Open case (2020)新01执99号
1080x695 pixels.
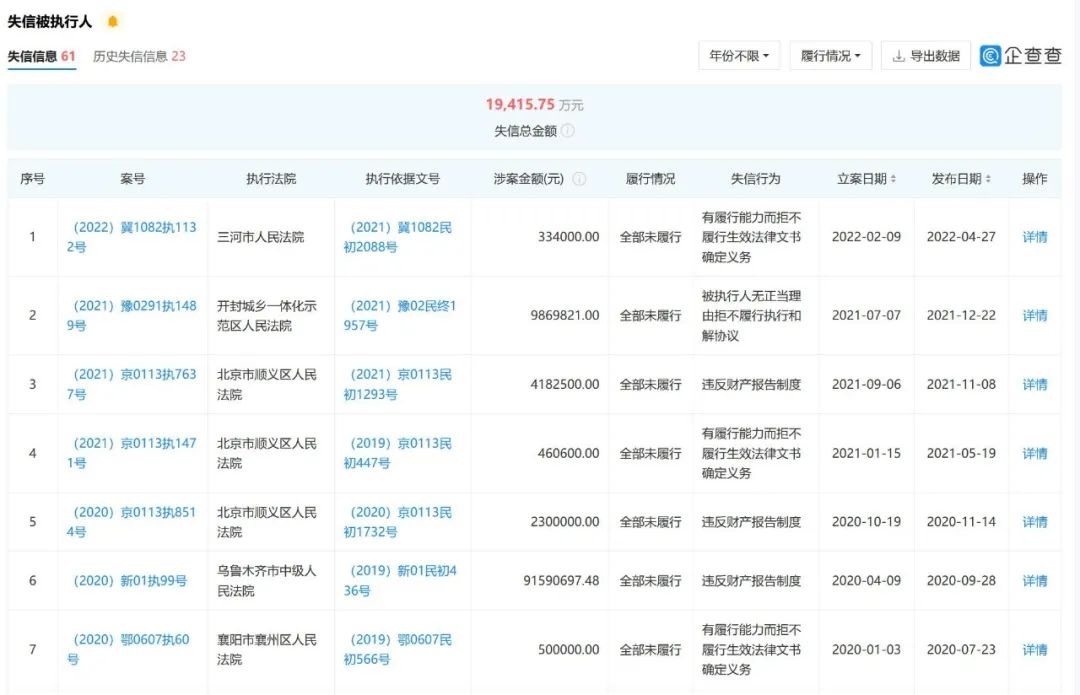(130, 581)
